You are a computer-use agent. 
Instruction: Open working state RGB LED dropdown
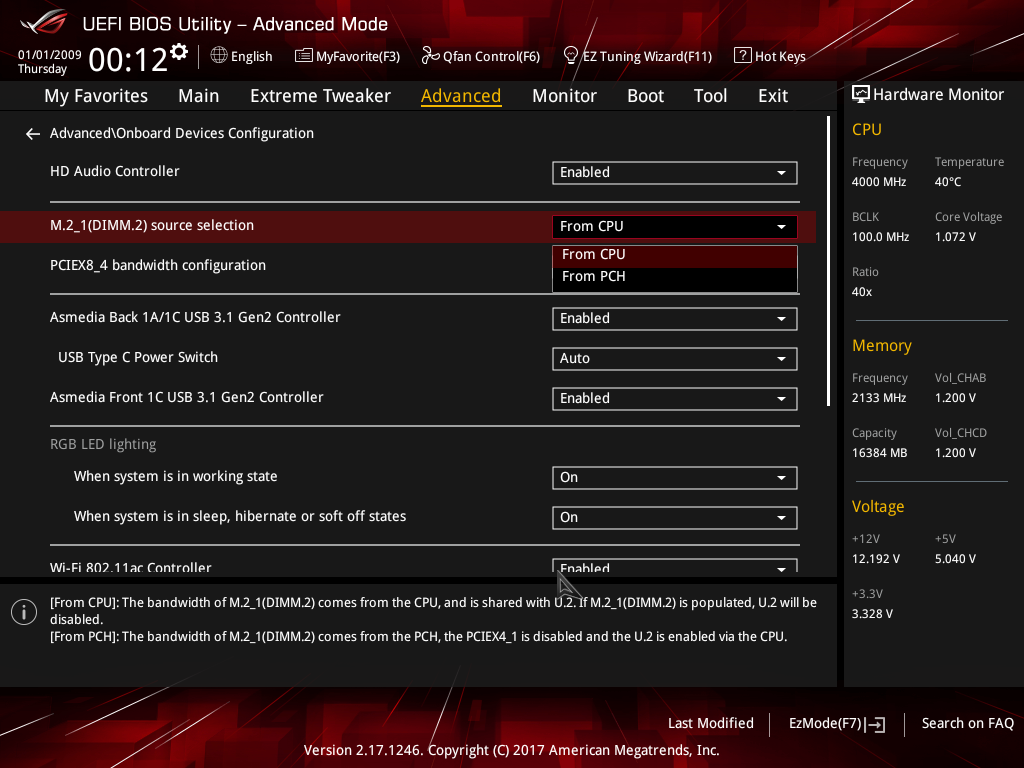coord(675,477)
